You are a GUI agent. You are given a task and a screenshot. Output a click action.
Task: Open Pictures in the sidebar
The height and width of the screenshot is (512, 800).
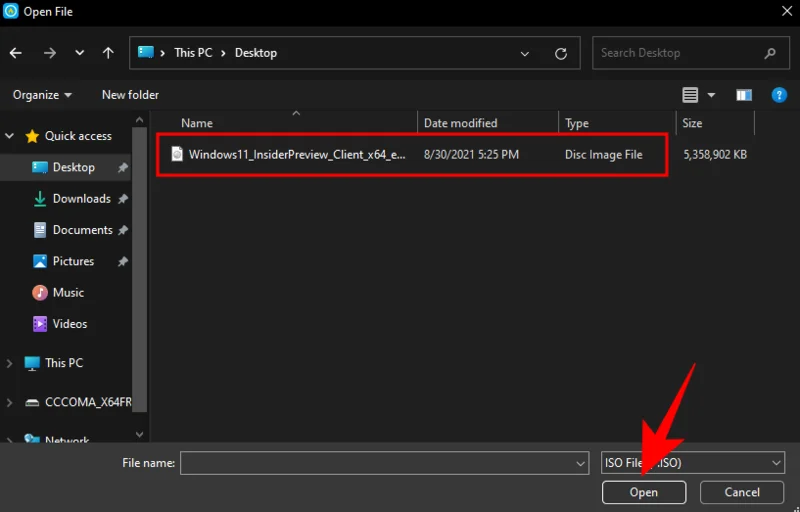click(x=73, y=261)
